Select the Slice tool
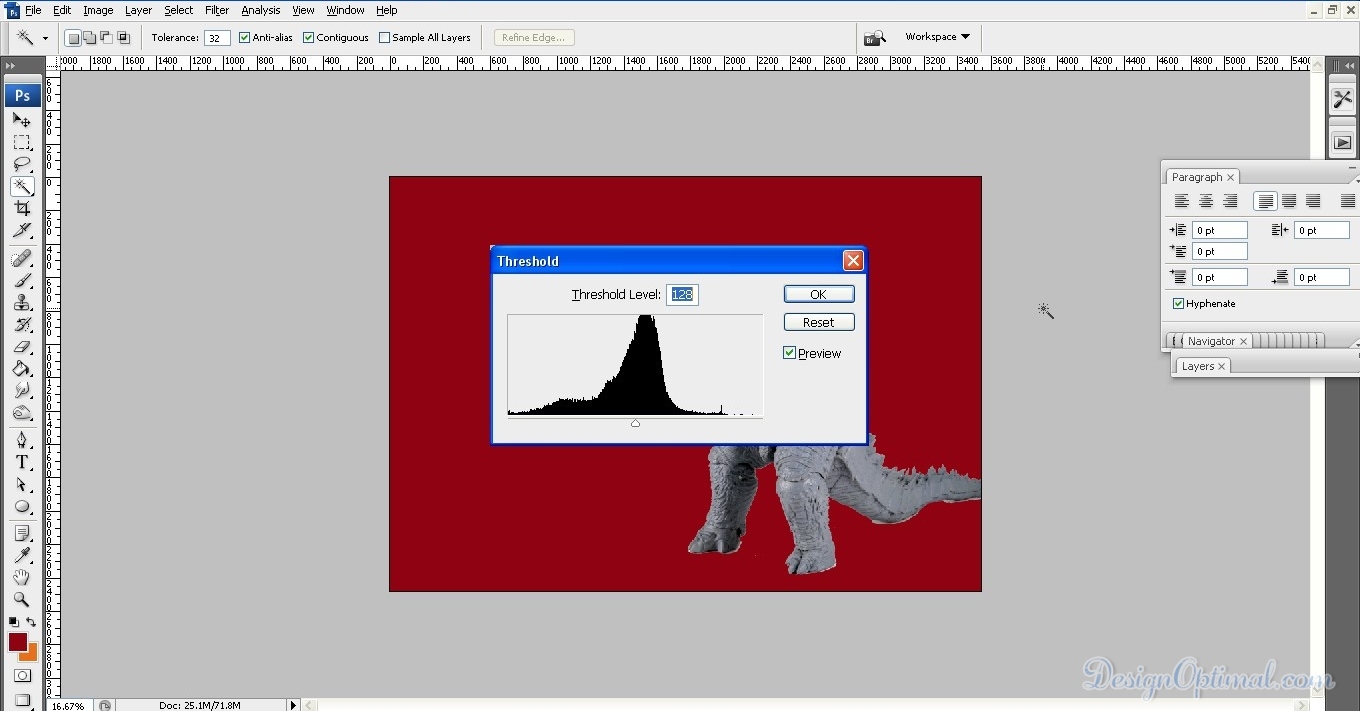 [x=22, y=230]
